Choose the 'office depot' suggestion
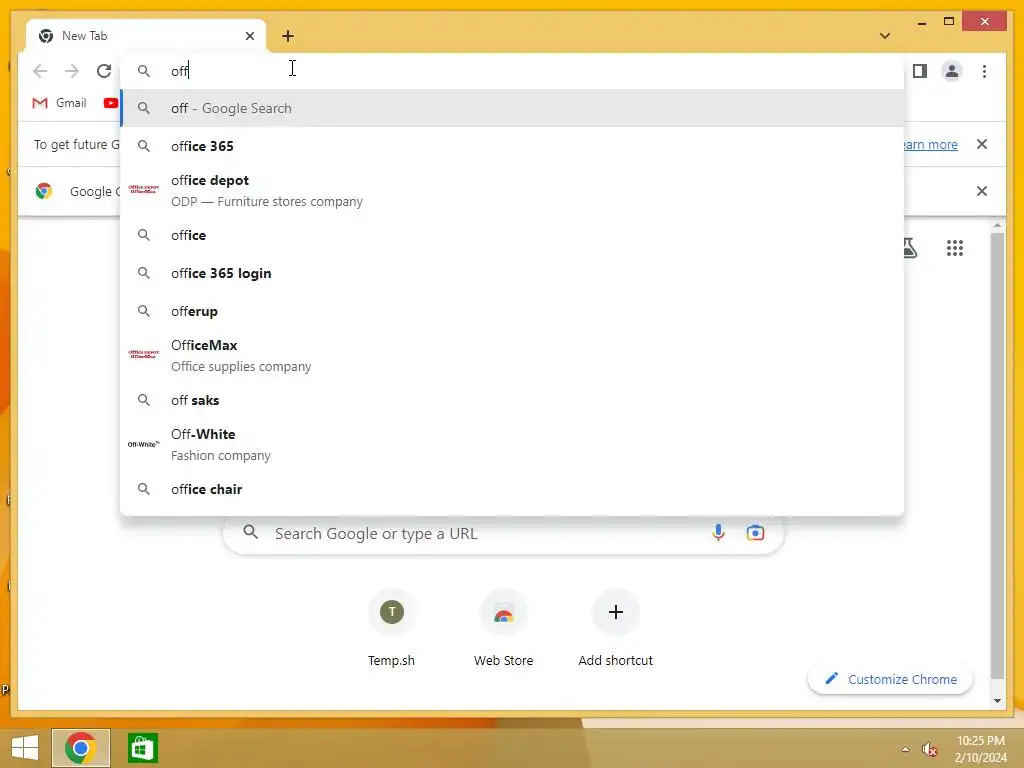 (513, 190)
